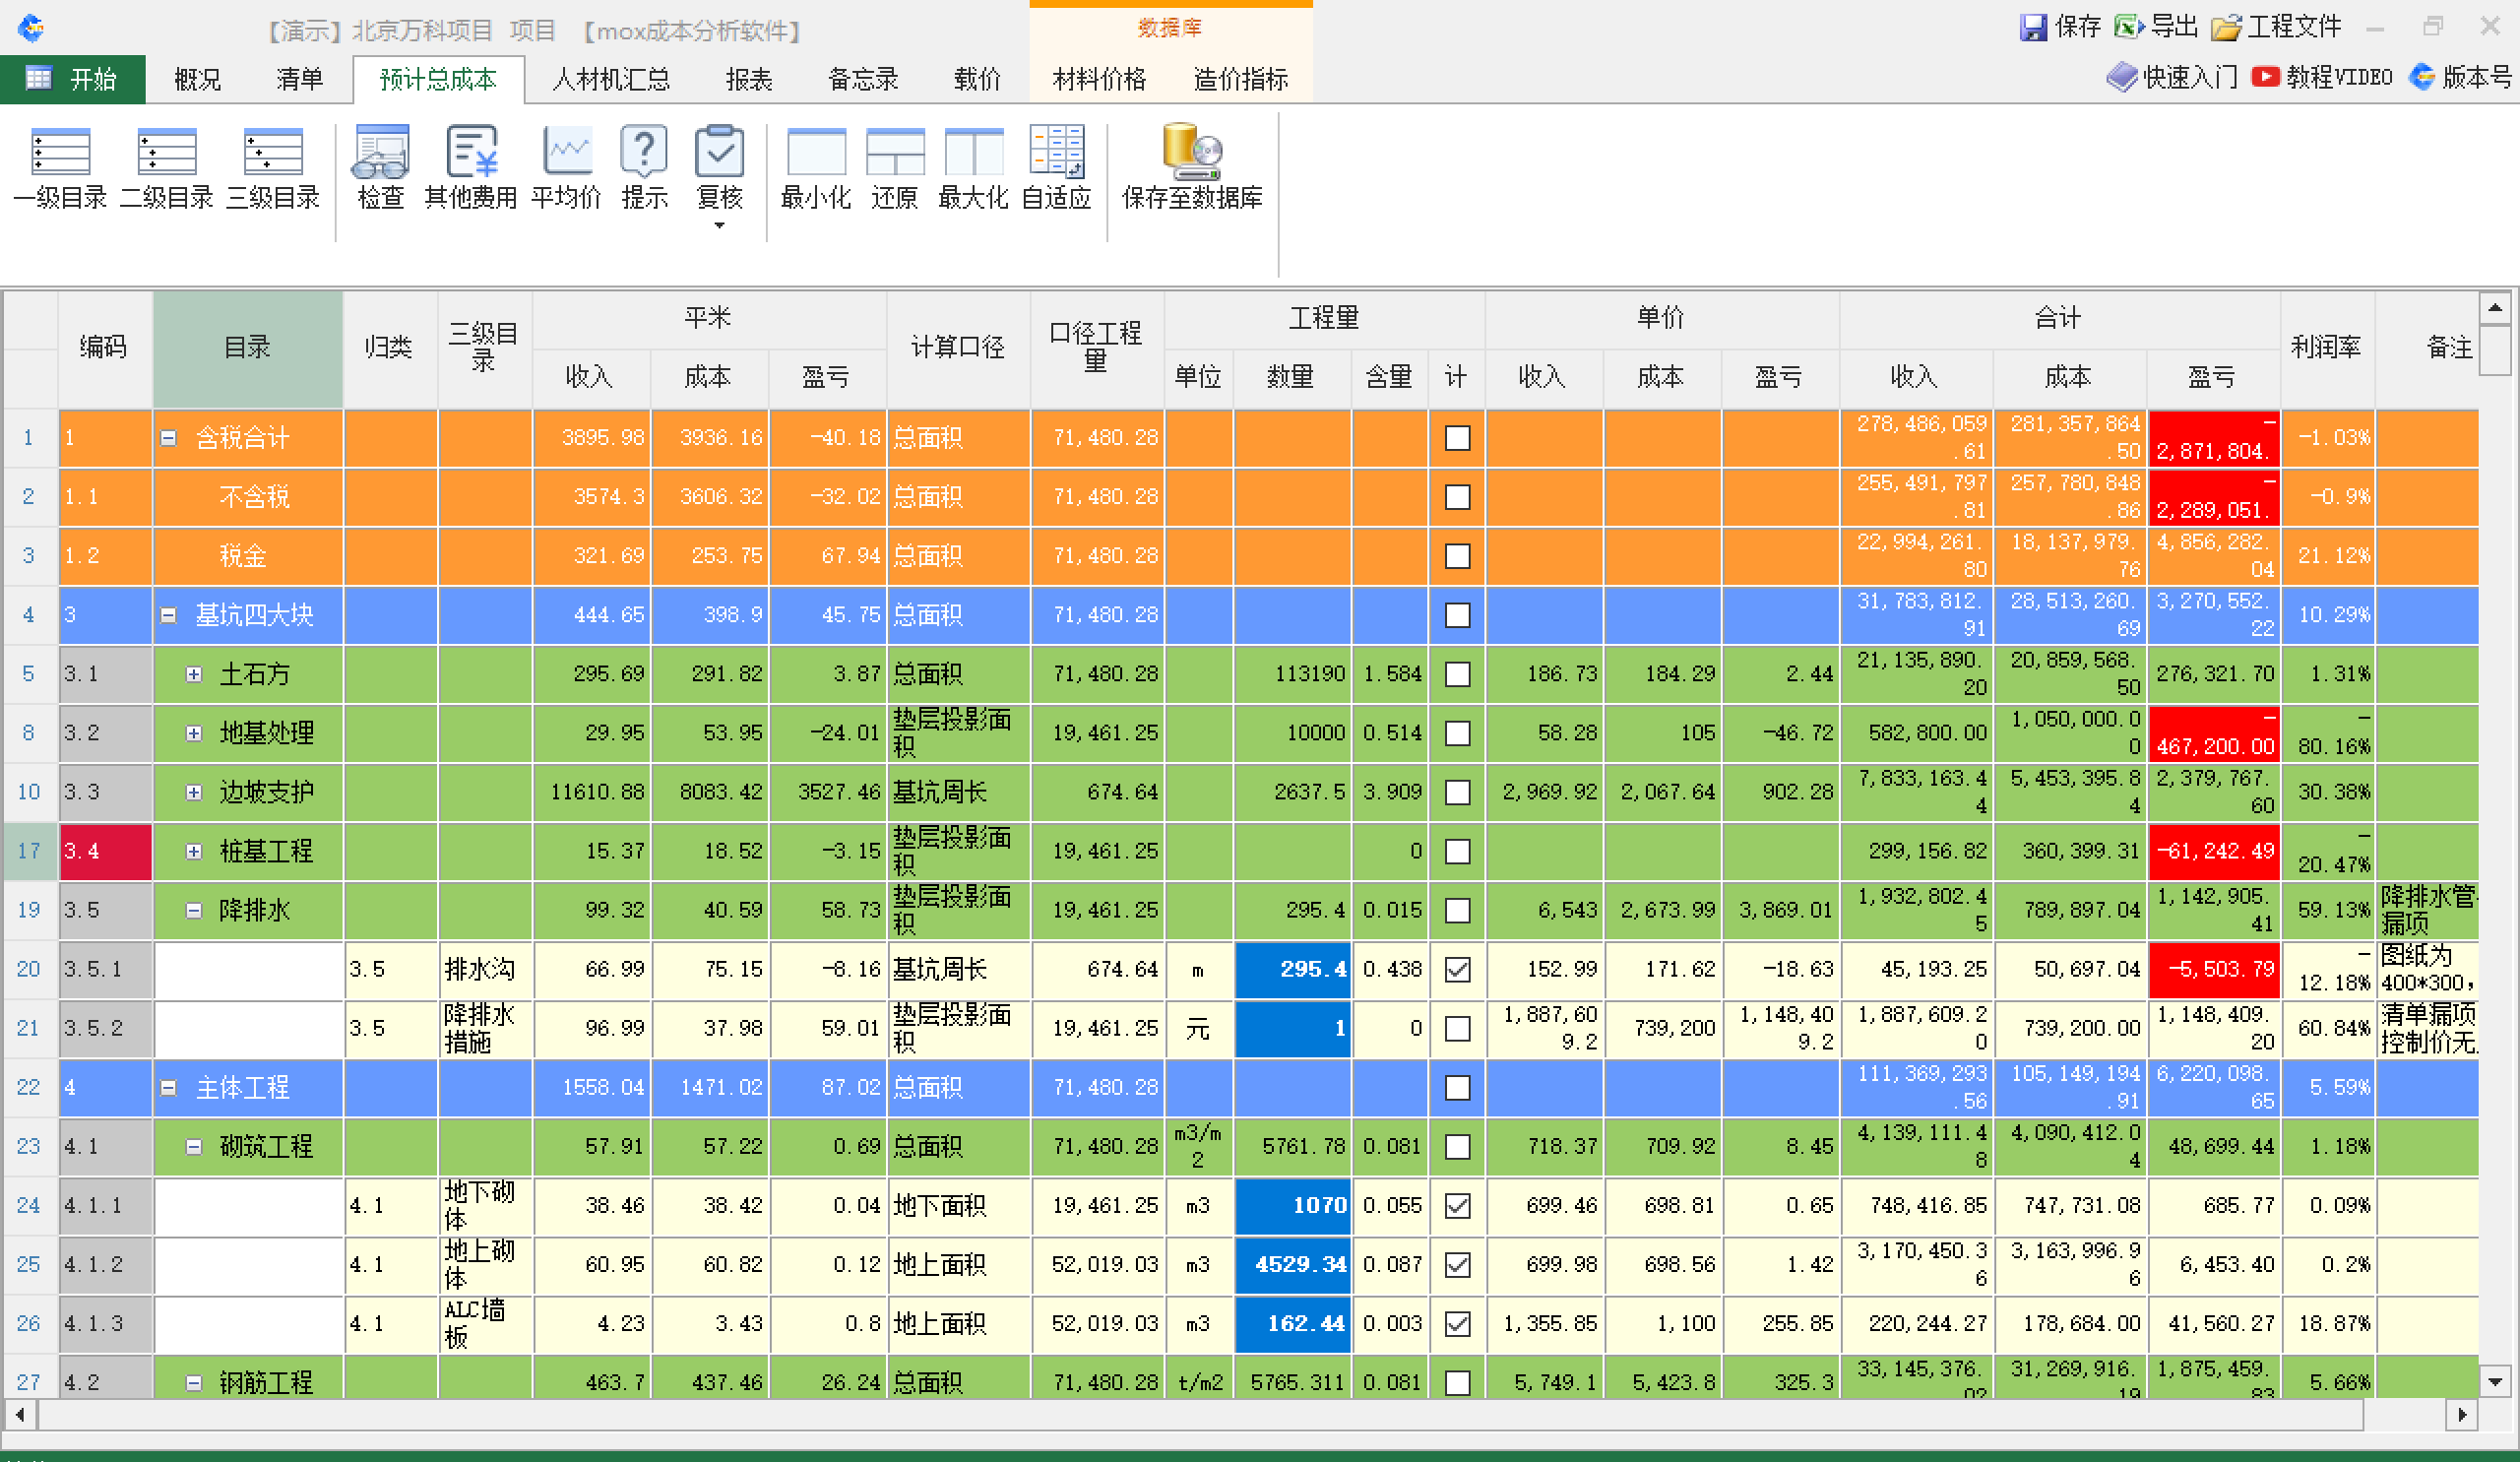Image resolution: width=2520 pixels, height=1462 pixels.
Task: Click the 复核 review icon
Action: point(719,152)
